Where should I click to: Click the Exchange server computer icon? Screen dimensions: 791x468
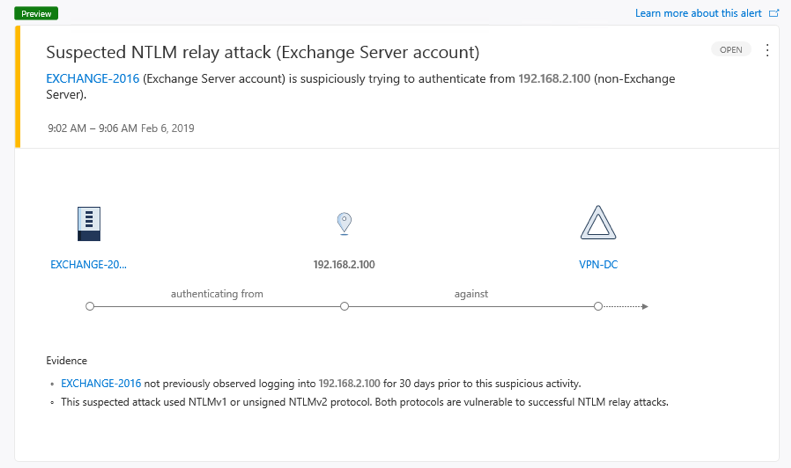pyautogui.click(x=89, y=223)
